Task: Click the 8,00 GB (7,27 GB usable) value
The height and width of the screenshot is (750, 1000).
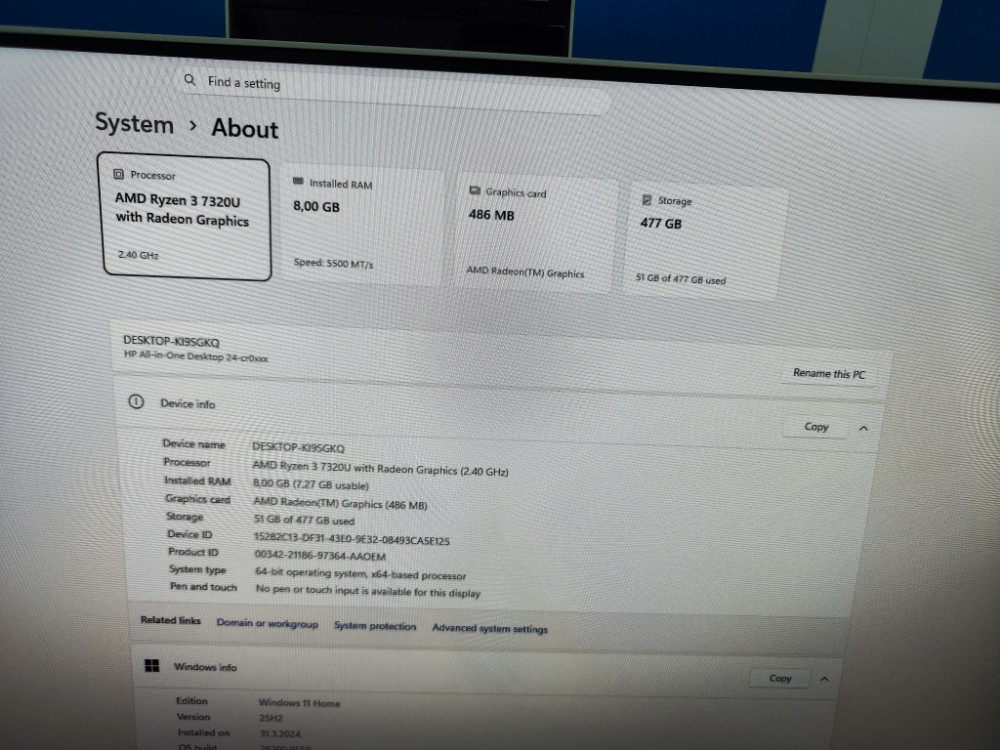Action: [311, 485]
